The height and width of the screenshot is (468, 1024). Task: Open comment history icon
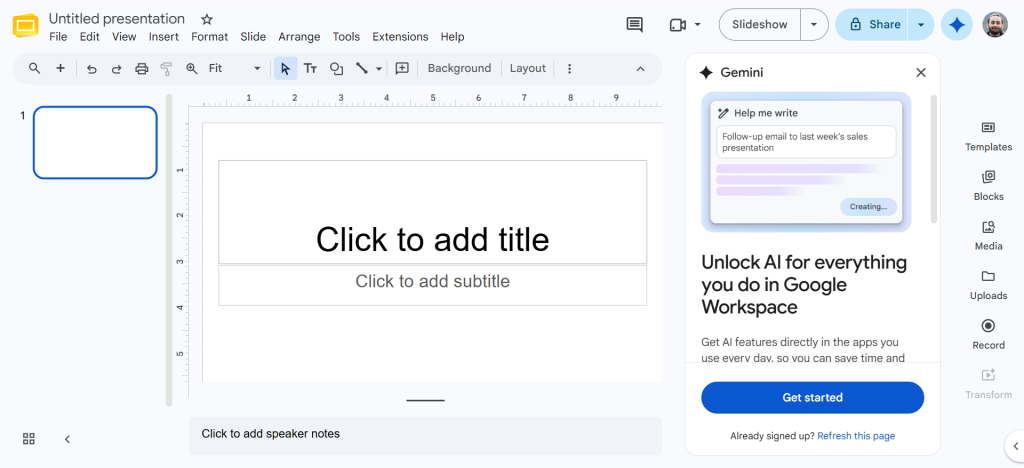pyautogui.click(x=634, y=25)
